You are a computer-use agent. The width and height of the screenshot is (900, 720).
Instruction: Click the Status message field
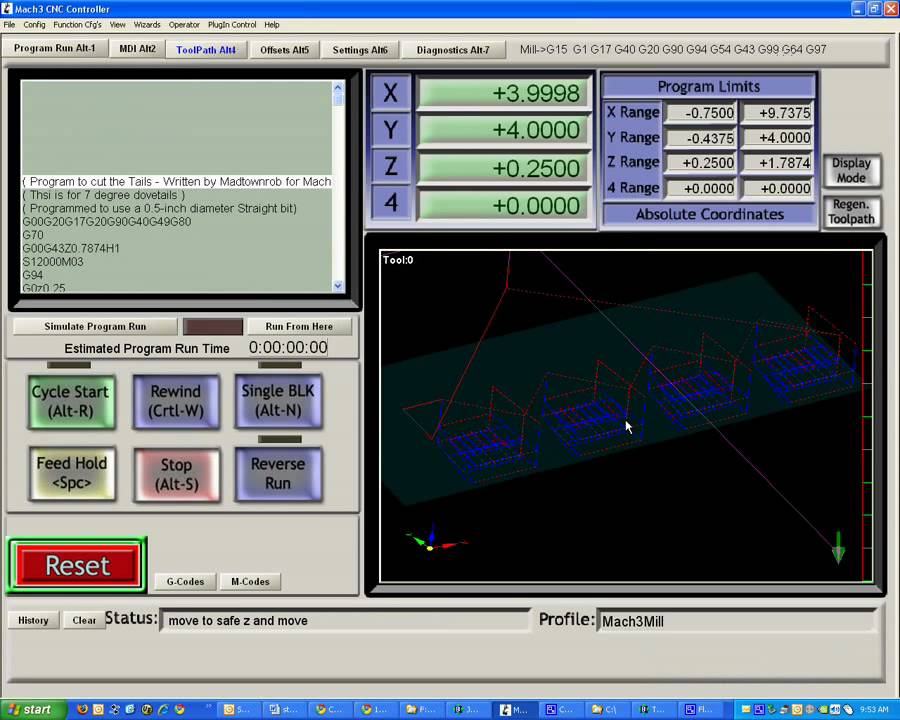pos(344,621)
